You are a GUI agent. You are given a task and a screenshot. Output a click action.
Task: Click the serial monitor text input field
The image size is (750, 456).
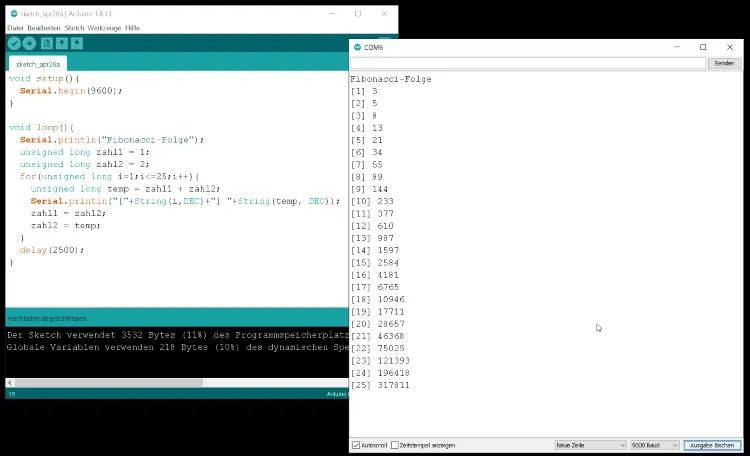pyautogui.click(x=528, y=63)
